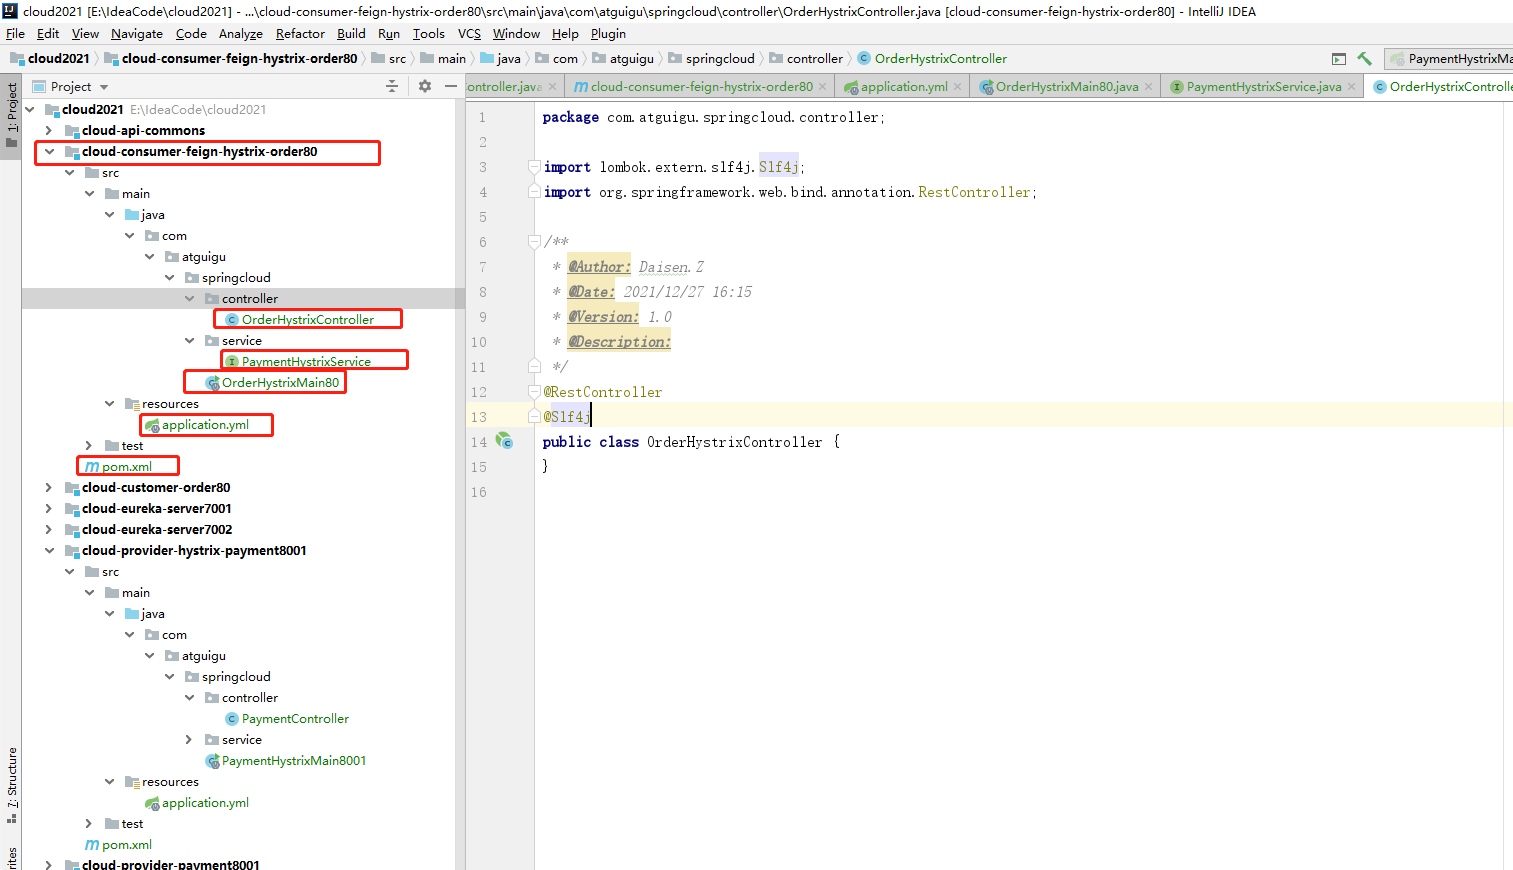Close the PaymentHystrixService.java editor tab
The height and width of the screenshot is (870, 1513).
pyautogui.click(x=1351, y=87)
